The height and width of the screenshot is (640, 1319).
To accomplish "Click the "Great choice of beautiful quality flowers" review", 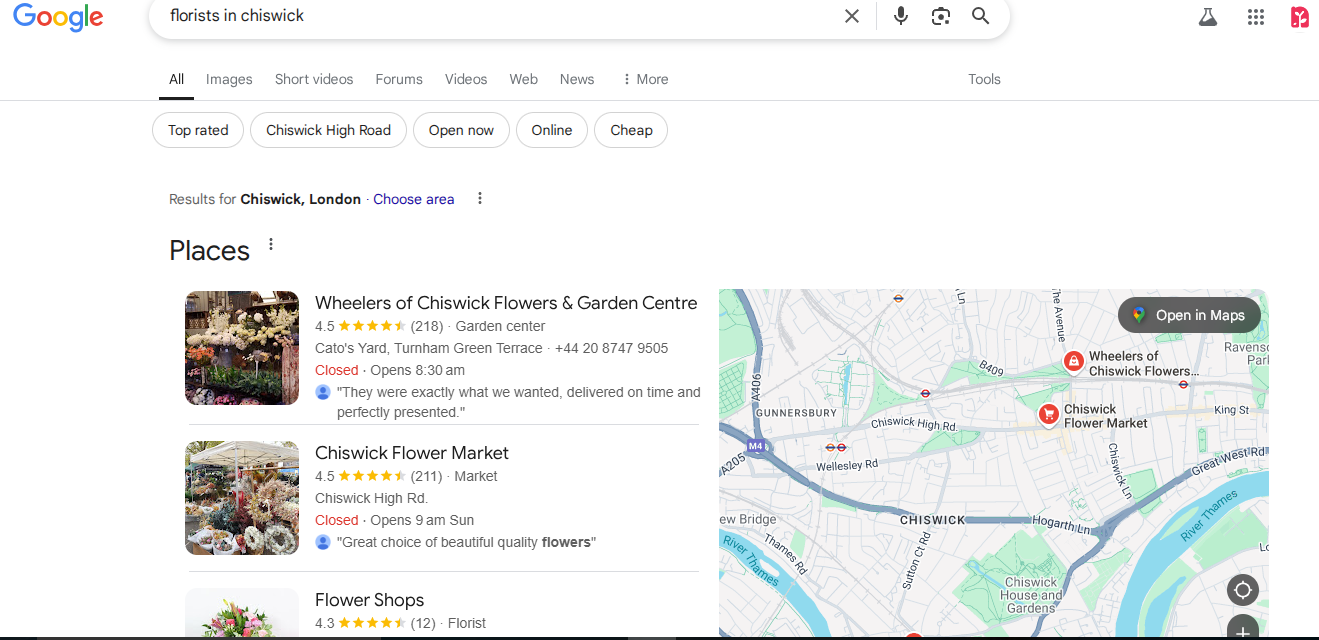I will click(x=466, y=542).
